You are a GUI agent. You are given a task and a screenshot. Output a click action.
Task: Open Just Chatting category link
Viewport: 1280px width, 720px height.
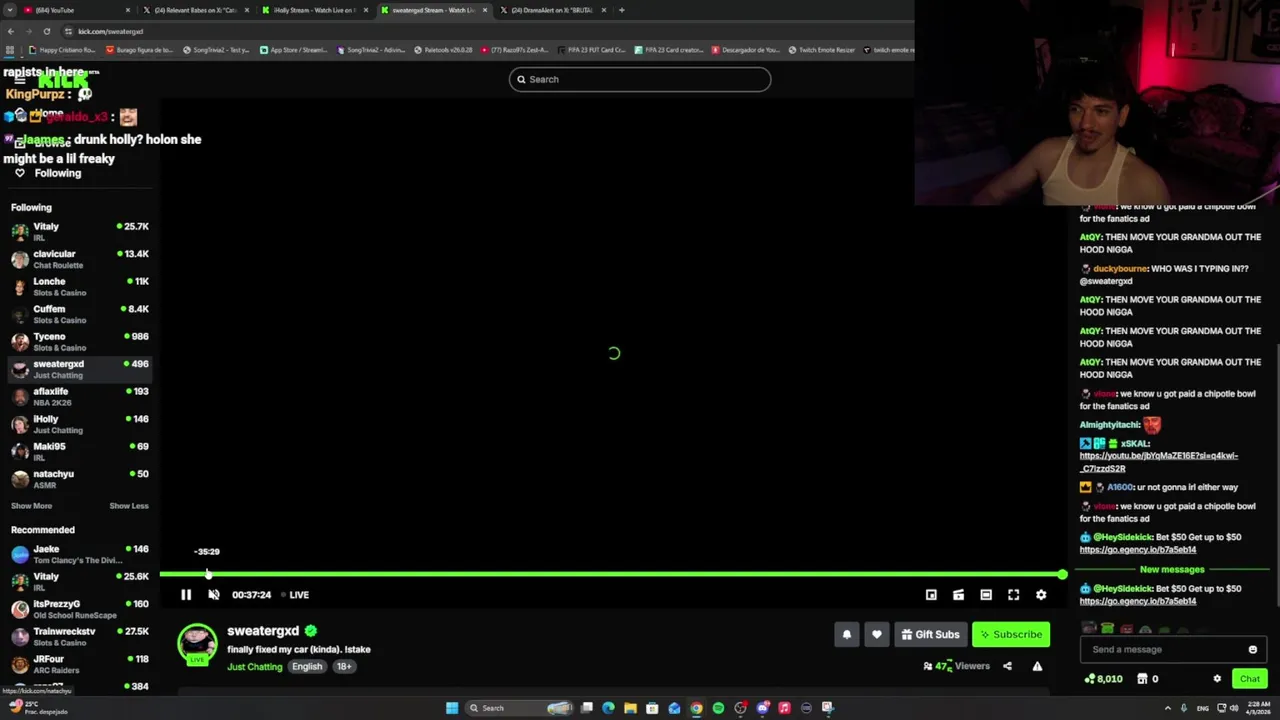255,667
